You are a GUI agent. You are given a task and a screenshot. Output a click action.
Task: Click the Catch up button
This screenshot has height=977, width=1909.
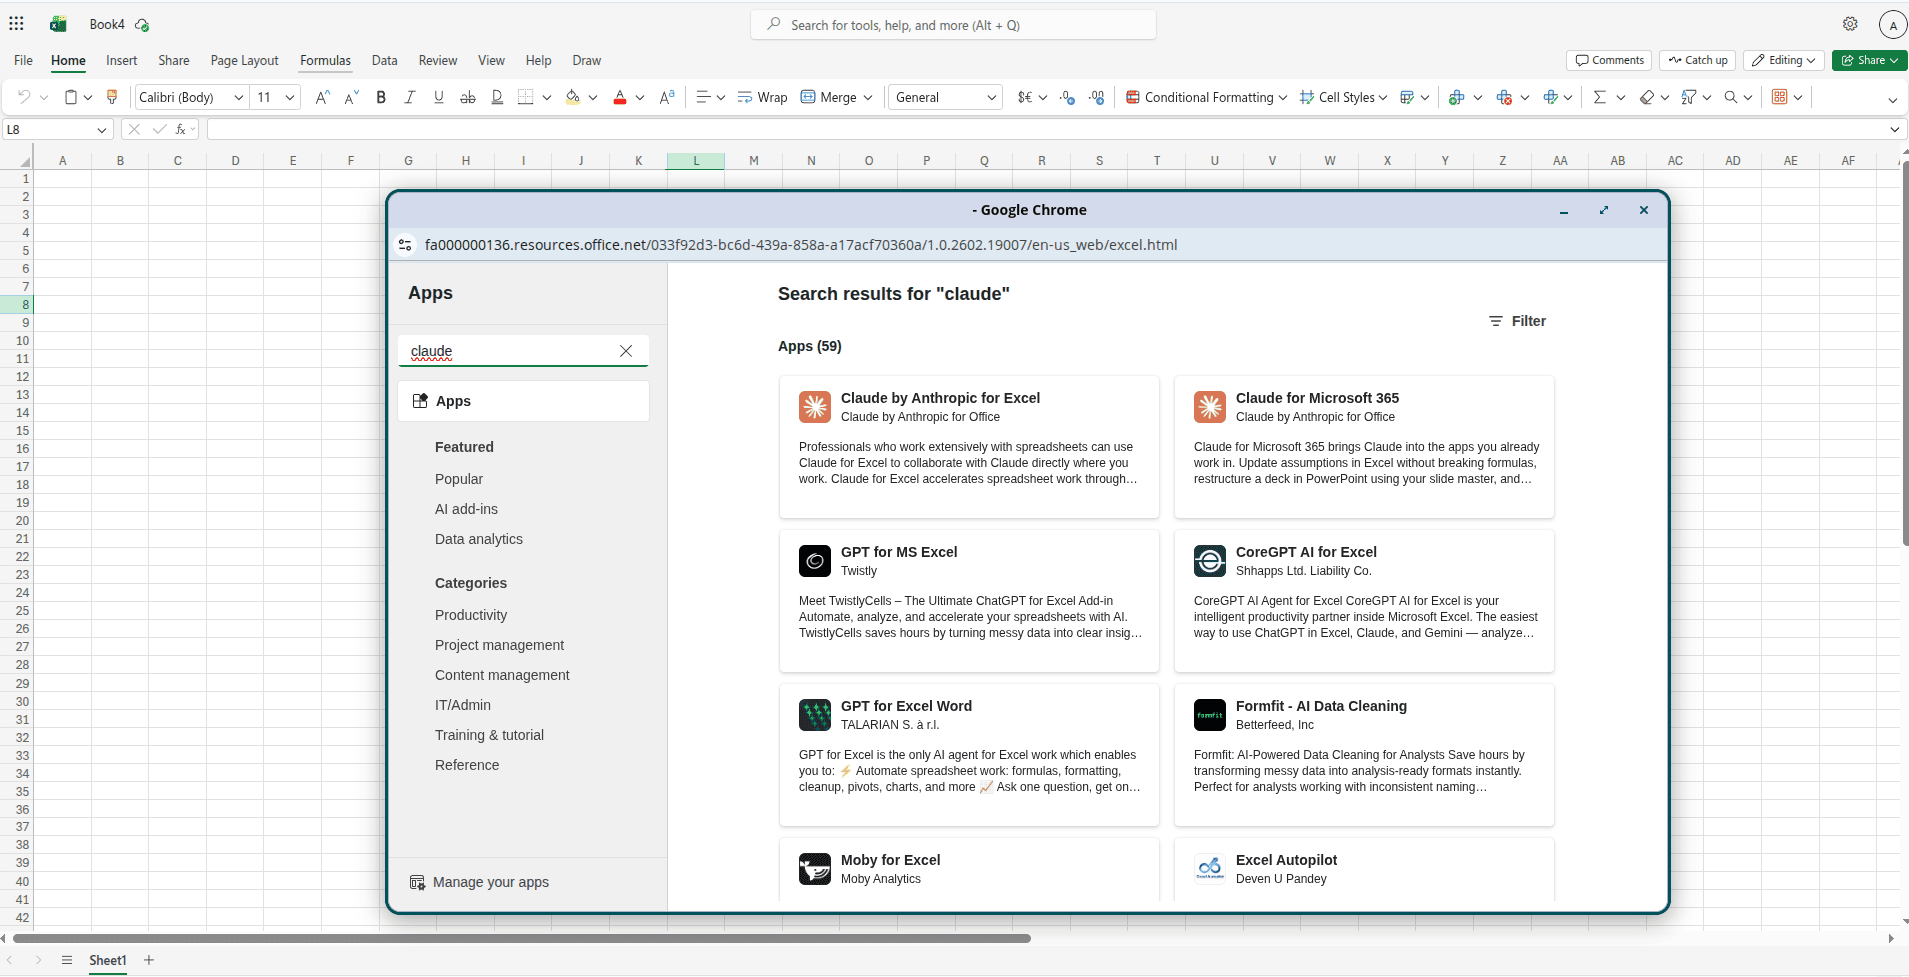[x=1698, y=60]
